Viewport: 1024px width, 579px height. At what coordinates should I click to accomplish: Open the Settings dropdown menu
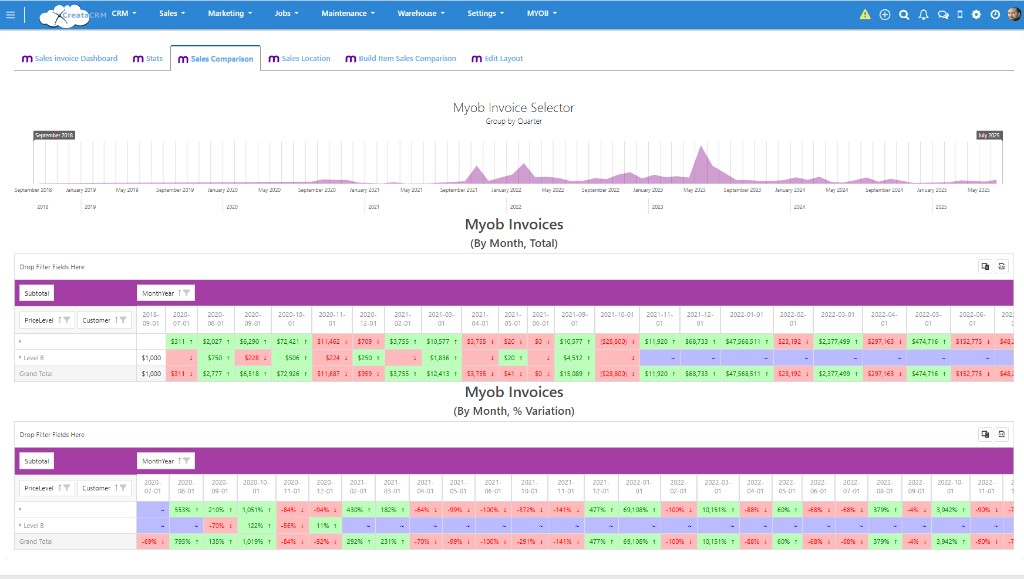pos(485,13)
